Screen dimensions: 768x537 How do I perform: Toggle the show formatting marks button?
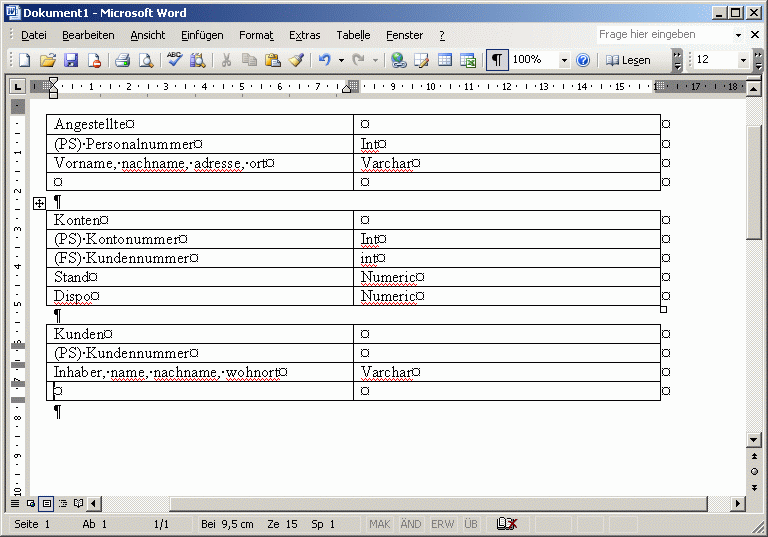pyautogui.click(x=497, y=60)
